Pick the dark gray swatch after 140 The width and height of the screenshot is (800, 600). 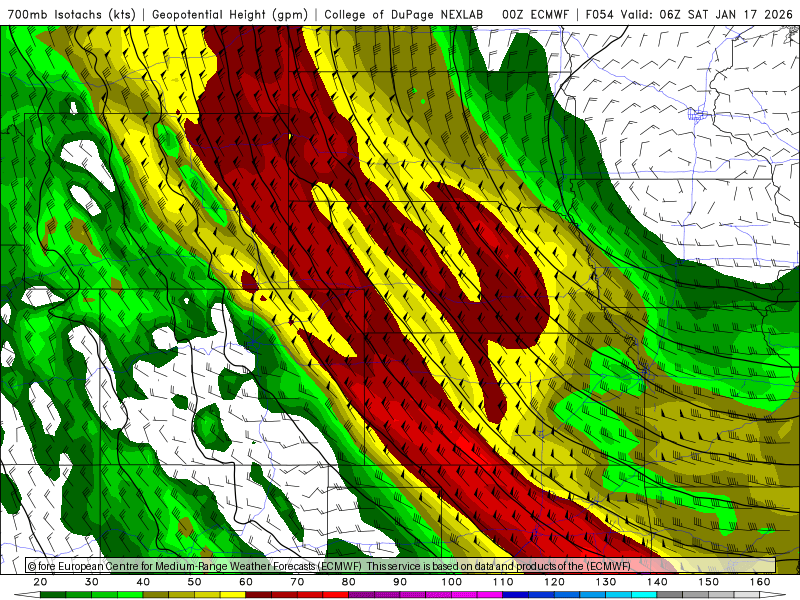pos(670,595)
